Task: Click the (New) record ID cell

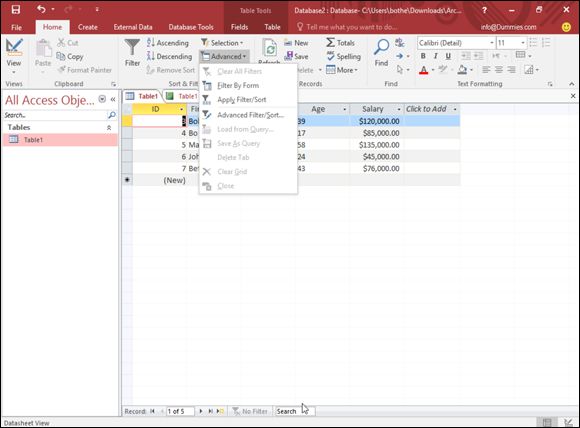Action: (159, 180)
